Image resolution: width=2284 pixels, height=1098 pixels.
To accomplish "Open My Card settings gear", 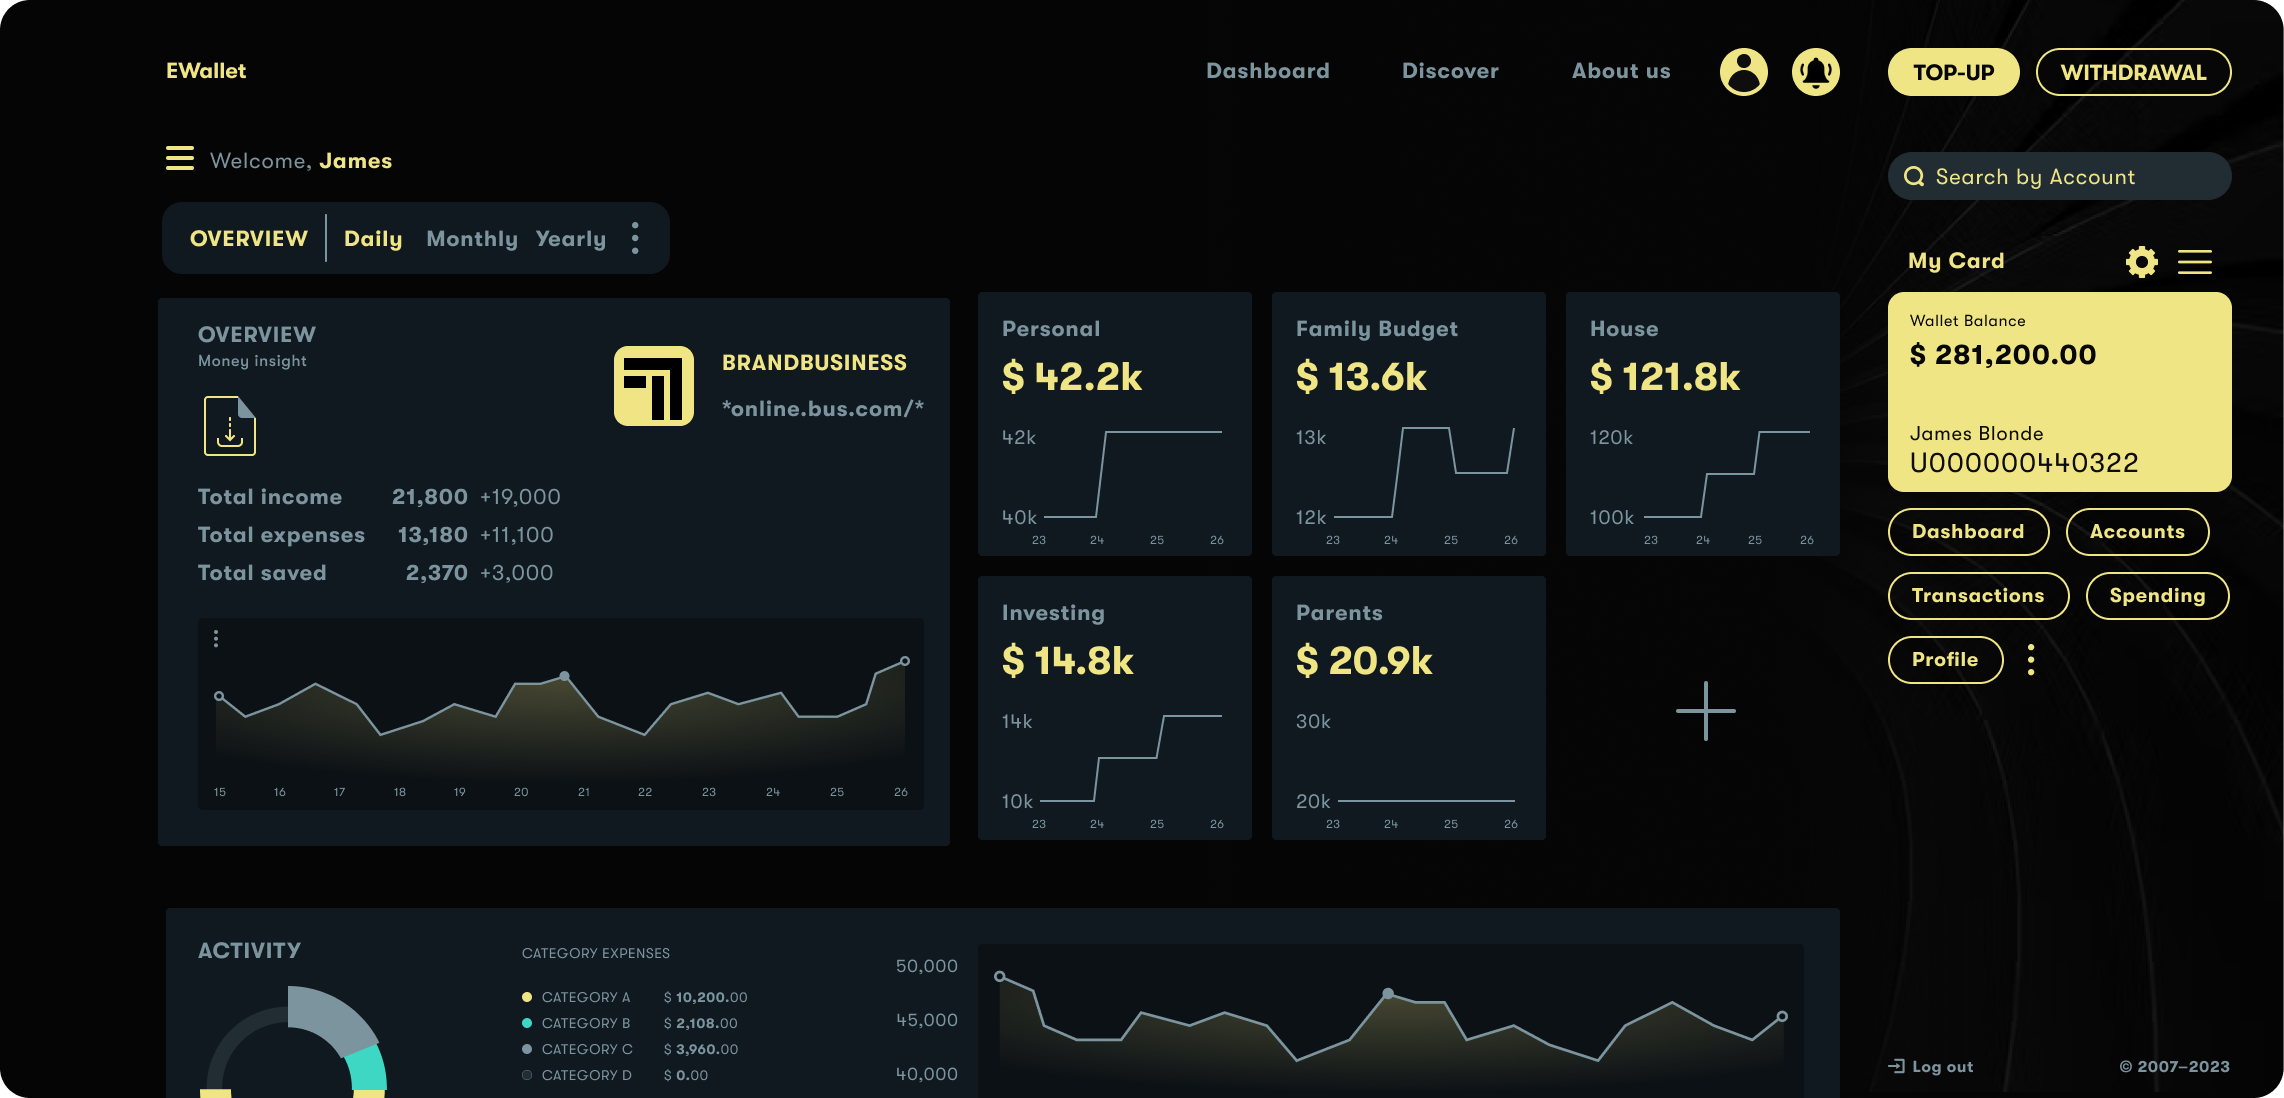I will [x=2141, y=262].
